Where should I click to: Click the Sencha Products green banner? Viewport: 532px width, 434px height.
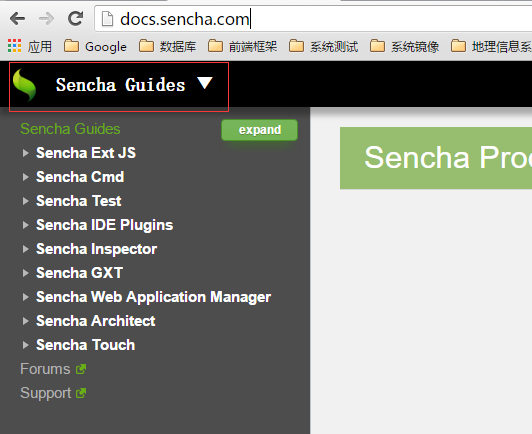[436, 158]
